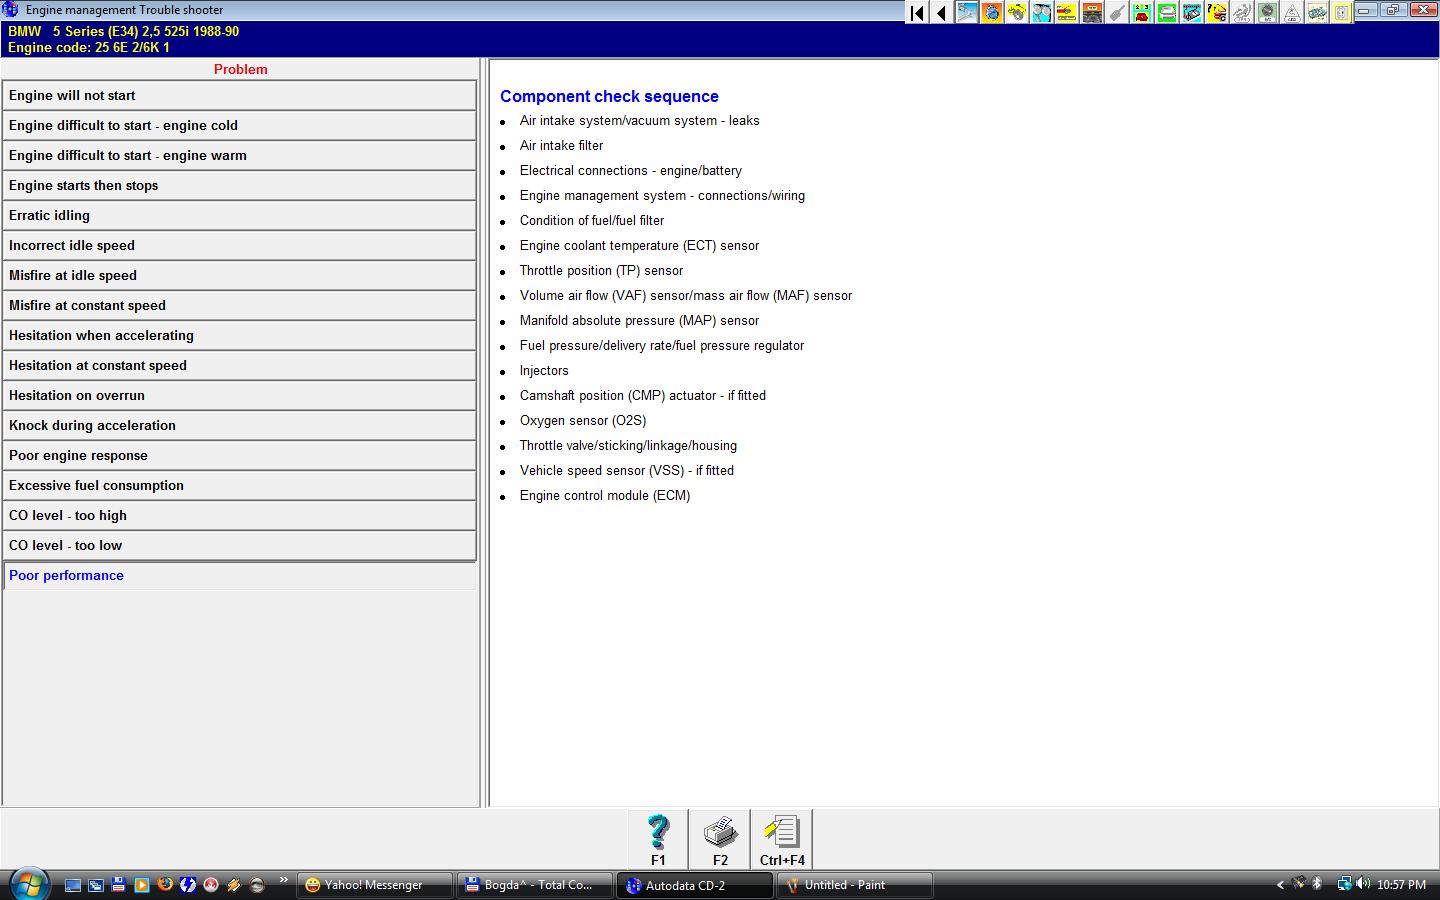Select 'Engine will not start' problem

coord(239,95)
